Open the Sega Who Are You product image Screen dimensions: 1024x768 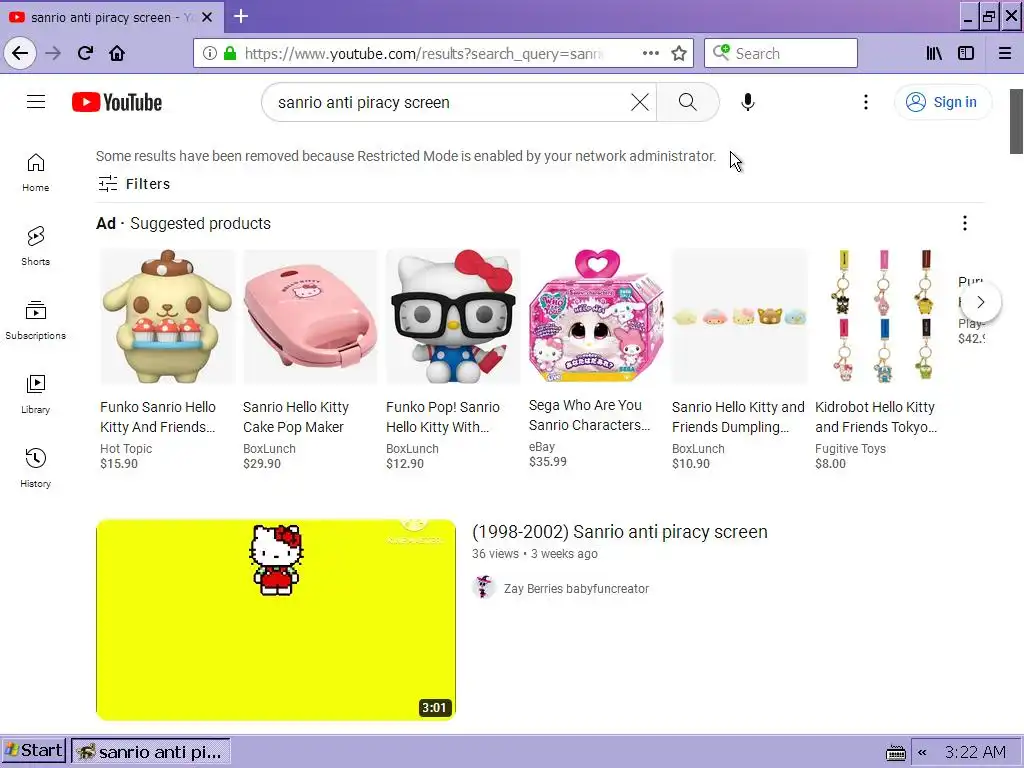[x=596, y=316]
